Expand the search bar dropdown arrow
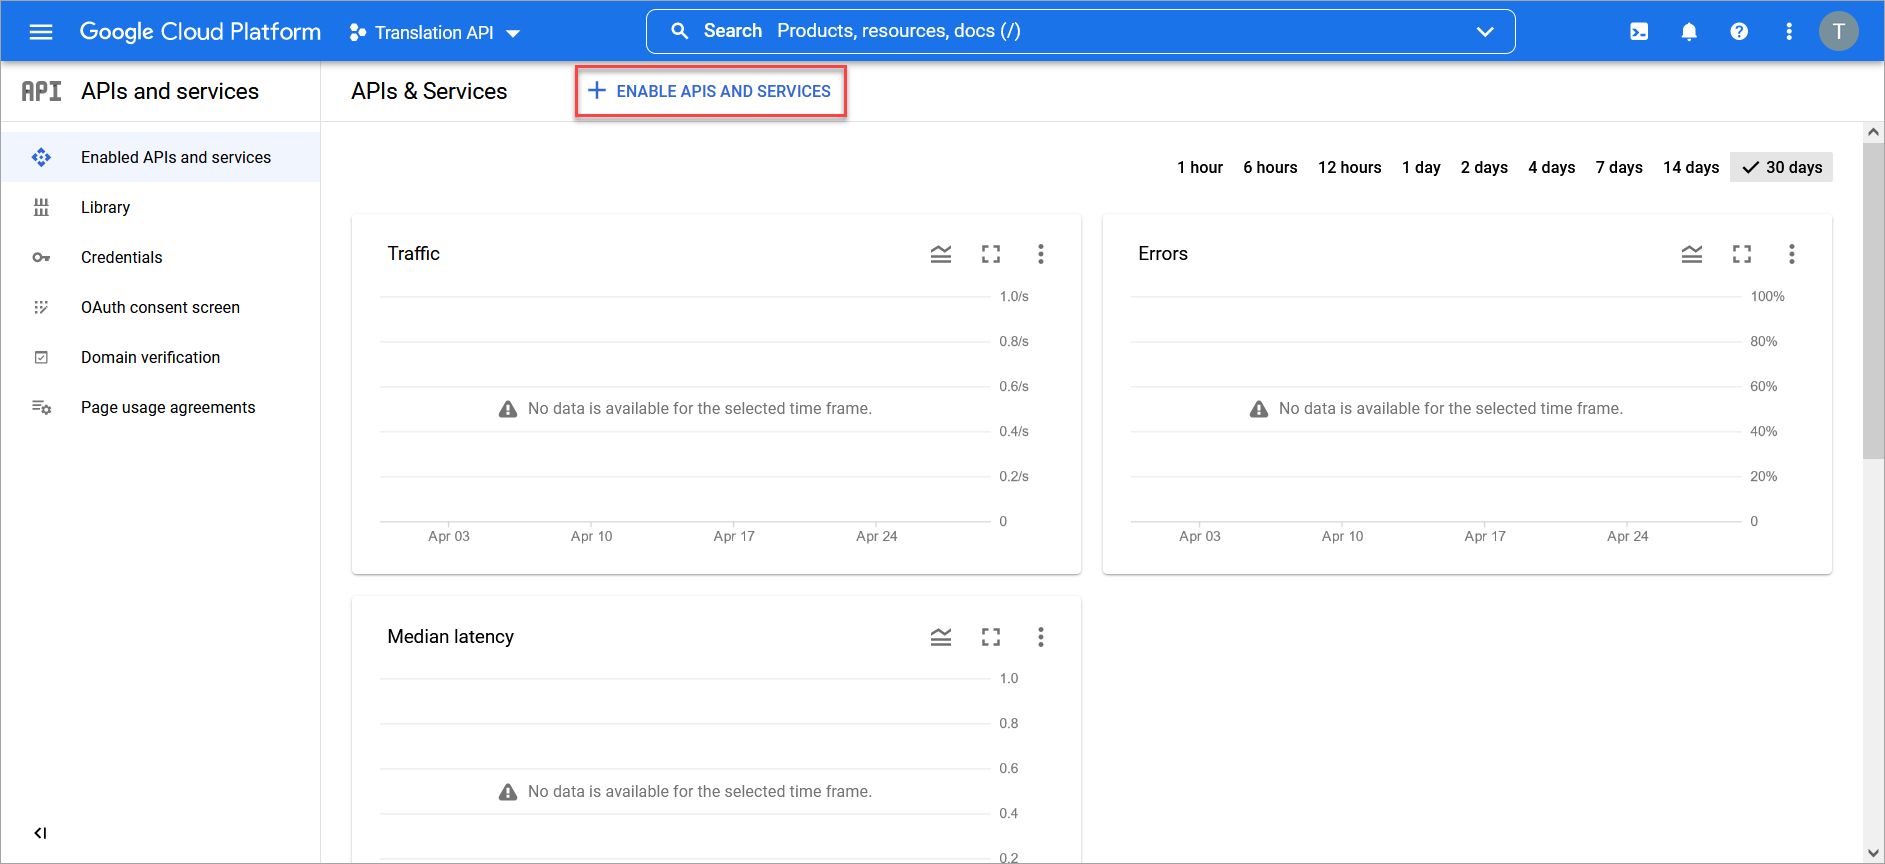 pyautogui.click(x=1485, y=31)
